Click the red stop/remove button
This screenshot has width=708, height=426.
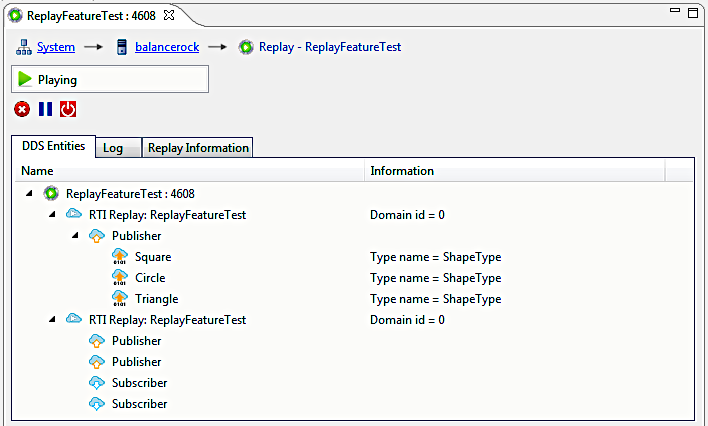click(x=22, y=109)
